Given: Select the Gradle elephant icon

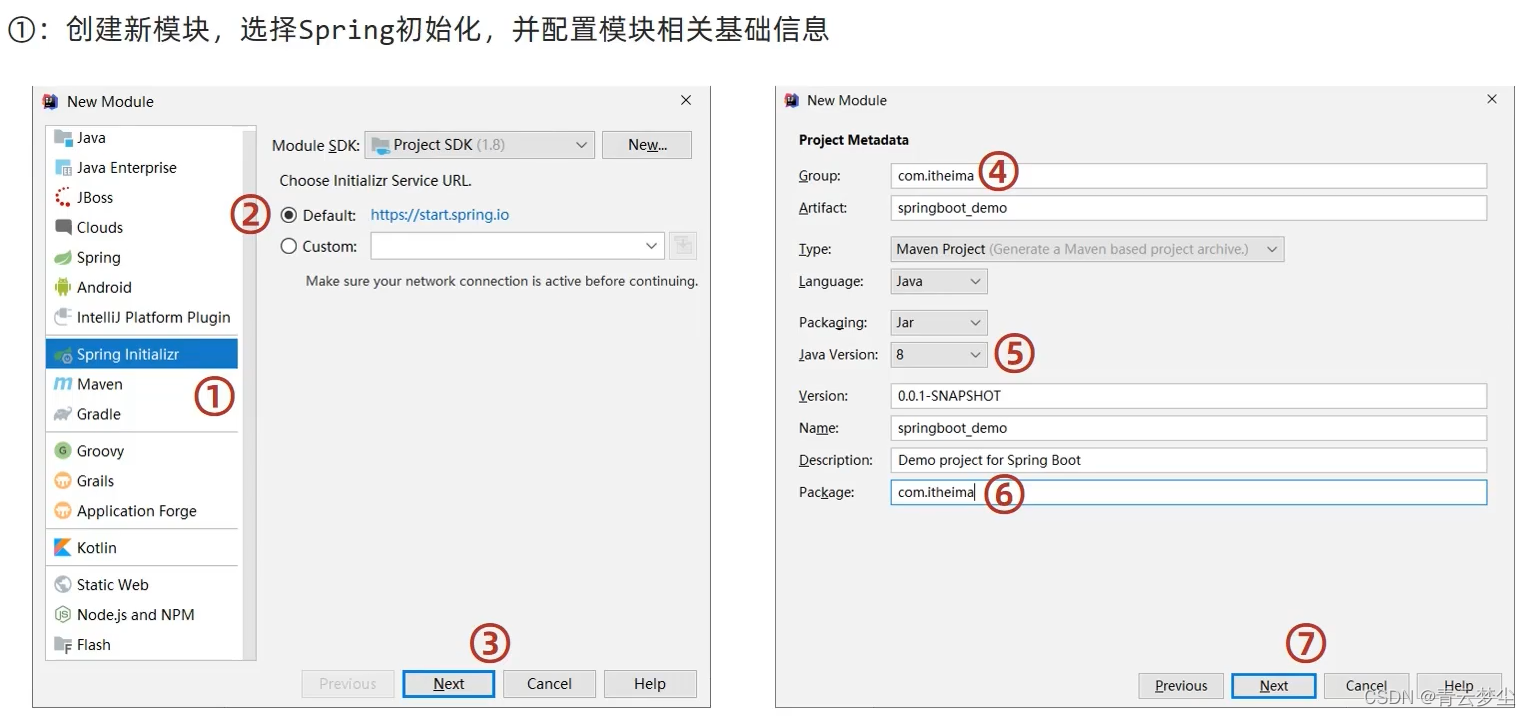Looking at the screenshot, I should 63,414.
